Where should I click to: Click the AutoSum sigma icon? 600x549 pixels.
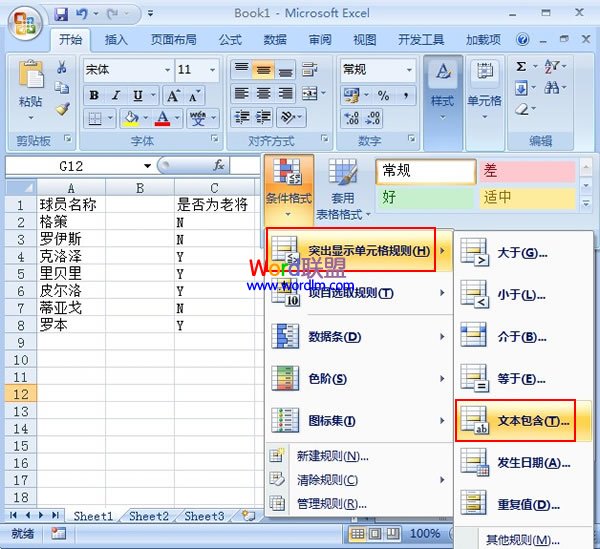click(521, 67)
